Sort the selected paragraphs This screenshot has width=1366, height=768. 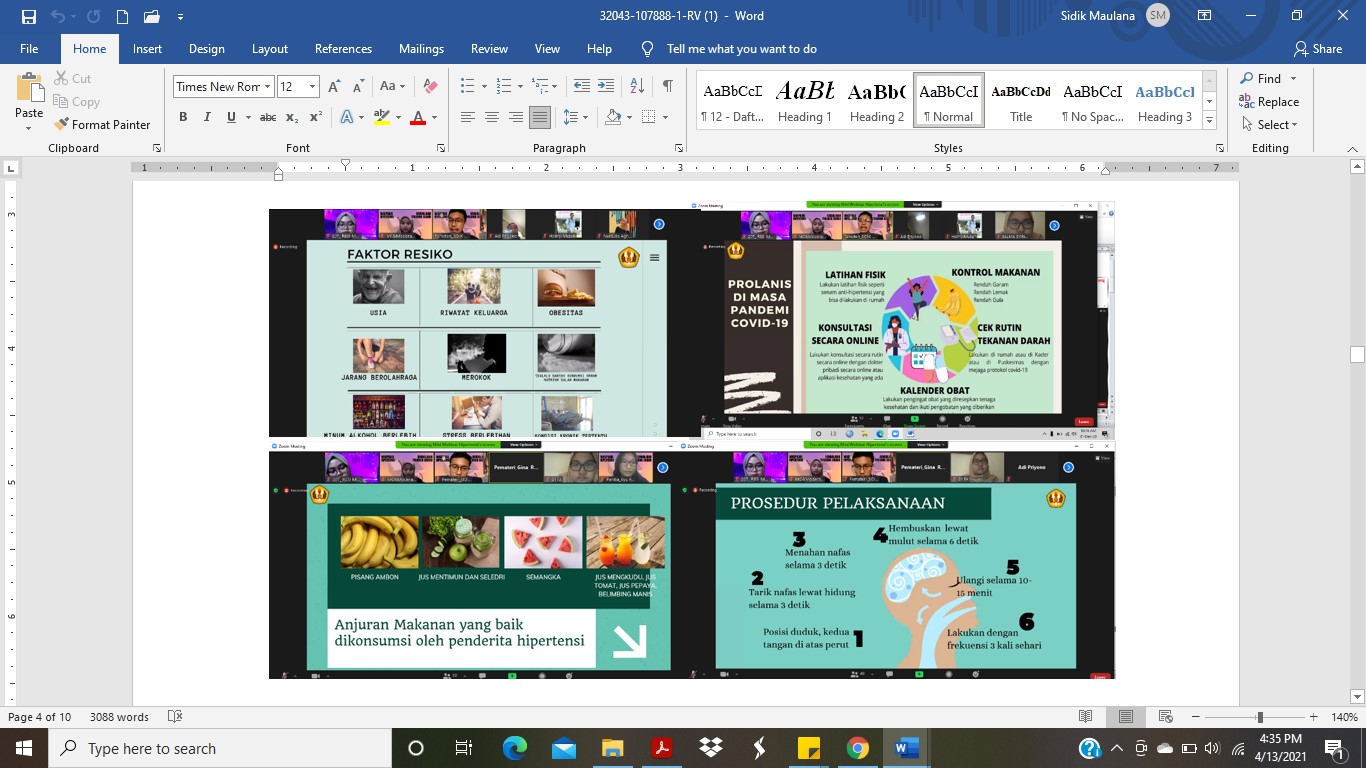click(x=638, y=87)
